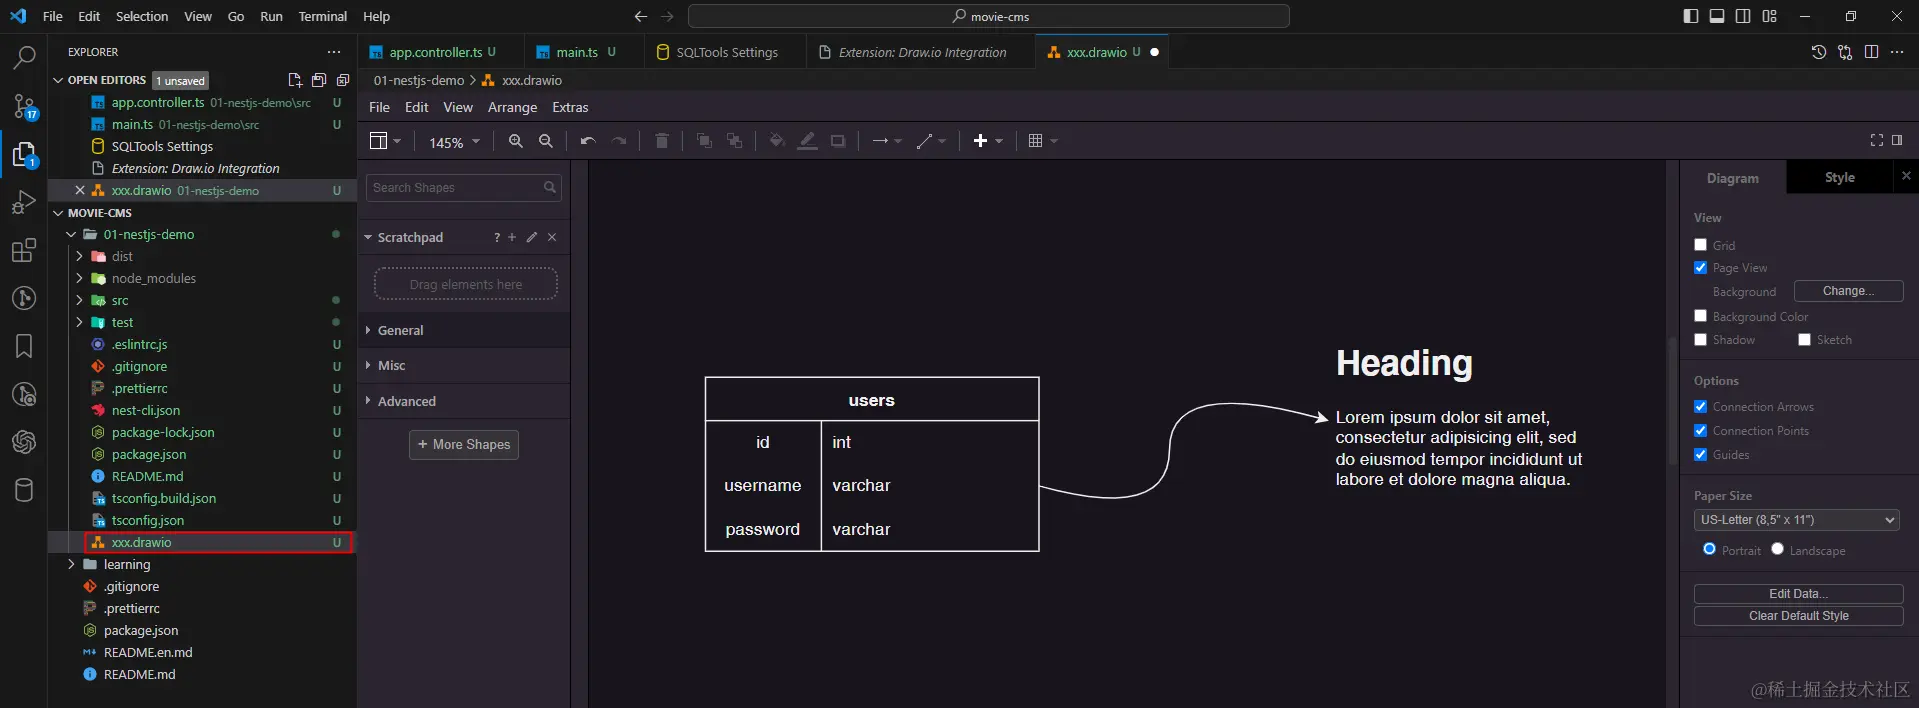Toggle the Shadow checkbox in View

1700,339
